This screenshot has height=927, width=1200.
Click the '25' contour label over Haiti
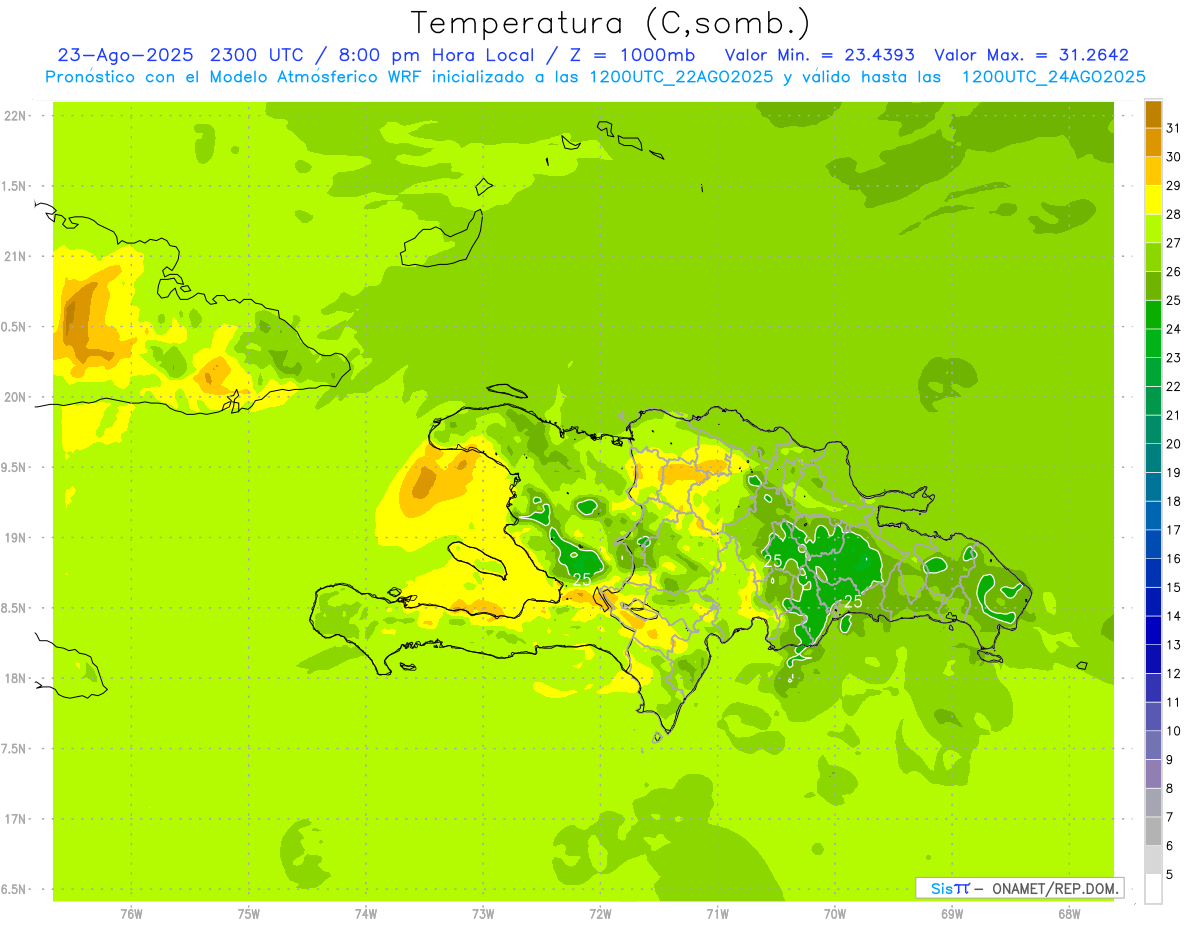click(582, 579)
